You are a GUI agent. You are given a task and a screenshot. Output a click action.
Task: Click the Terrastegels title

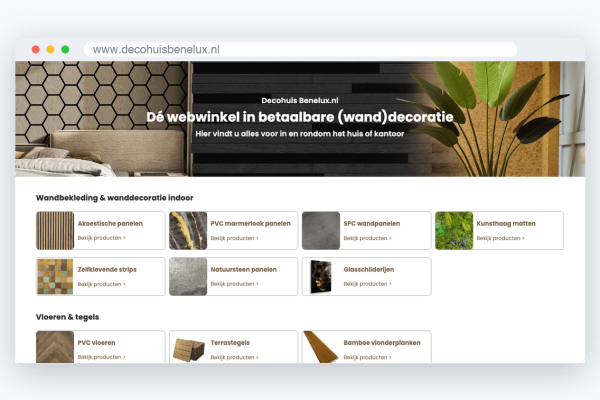click(x=230, y=343)
